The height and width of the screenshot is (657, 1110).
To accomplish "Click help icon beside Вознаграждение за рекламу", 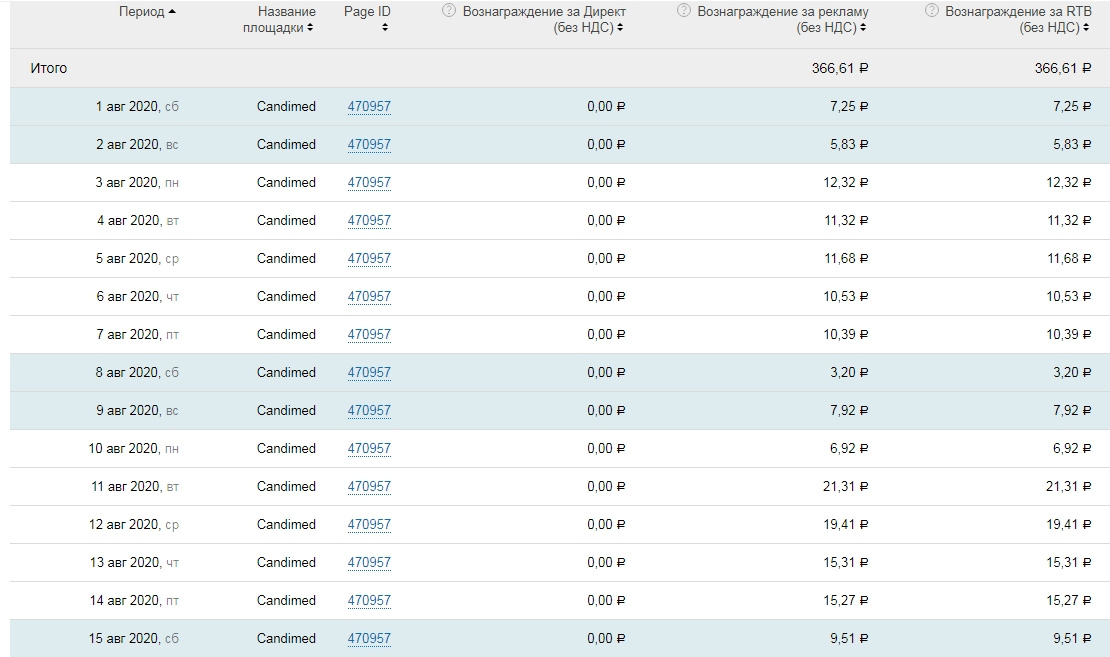I will (x=684, y=11).
